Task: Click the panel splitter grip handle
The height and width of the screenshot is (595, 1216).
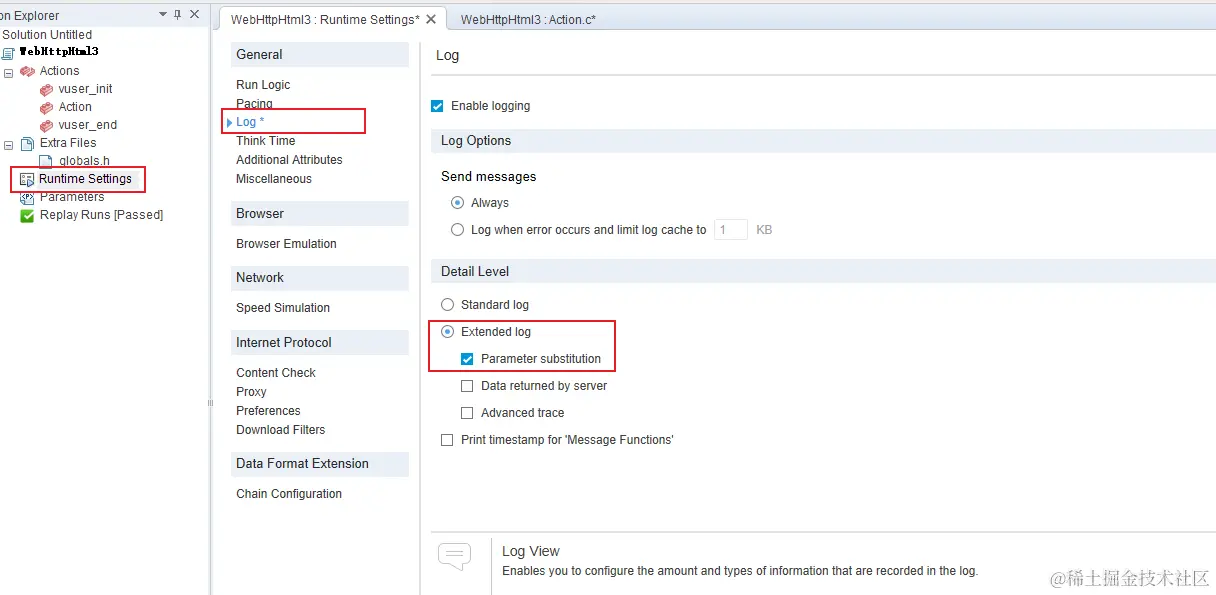Action: point(210,402)
